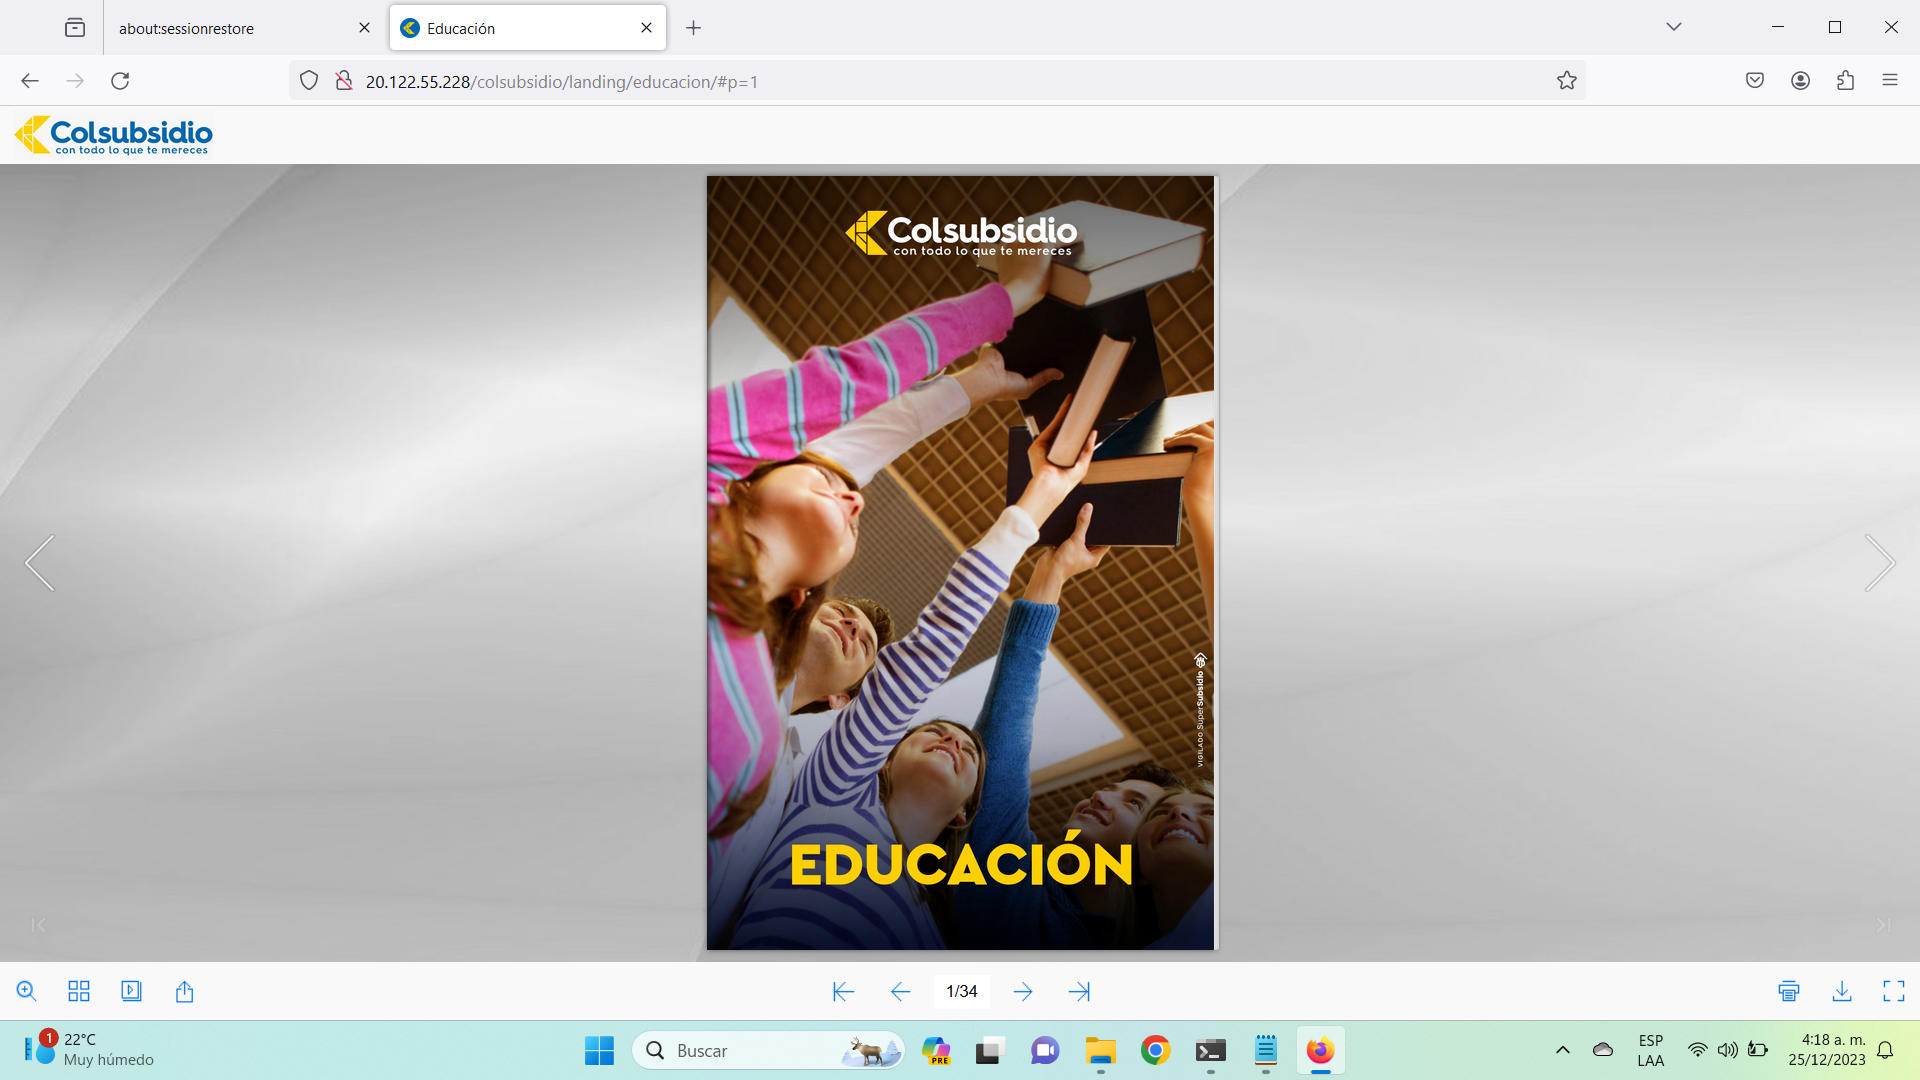1920x1080 pixels.
Task: Open the thumbnails grid view
Action: (79, 991)
